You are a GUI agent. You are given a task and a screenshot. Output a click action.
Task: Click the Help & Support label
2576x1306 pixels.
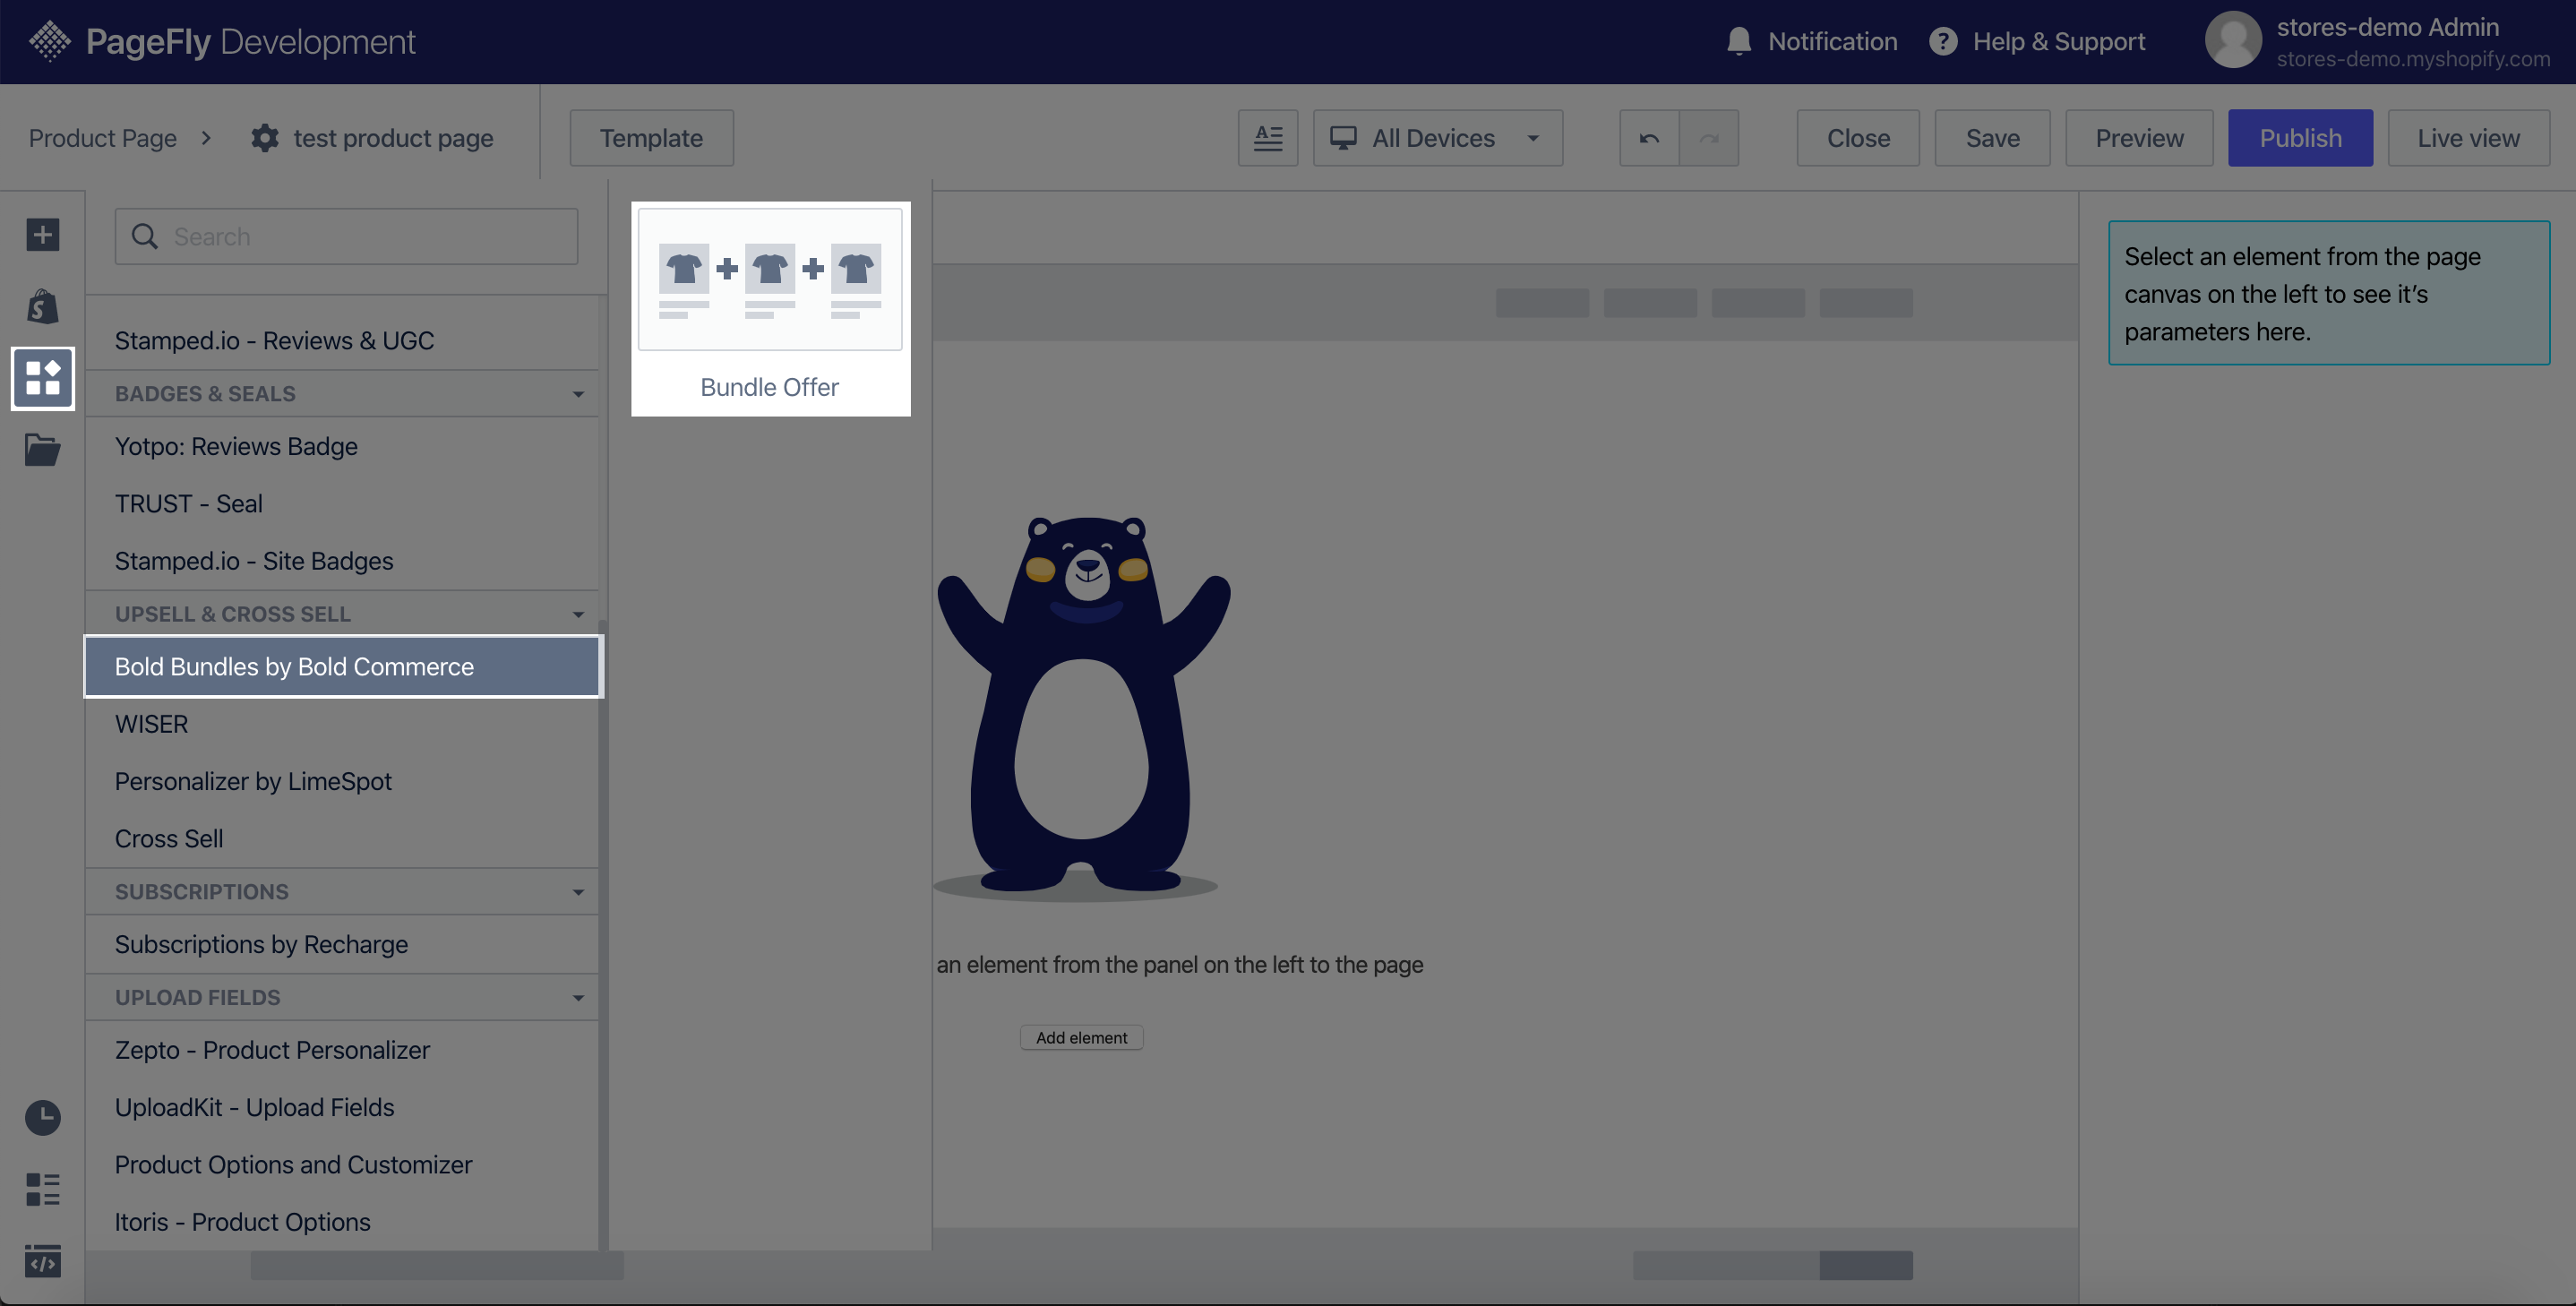coord(2059,41)
